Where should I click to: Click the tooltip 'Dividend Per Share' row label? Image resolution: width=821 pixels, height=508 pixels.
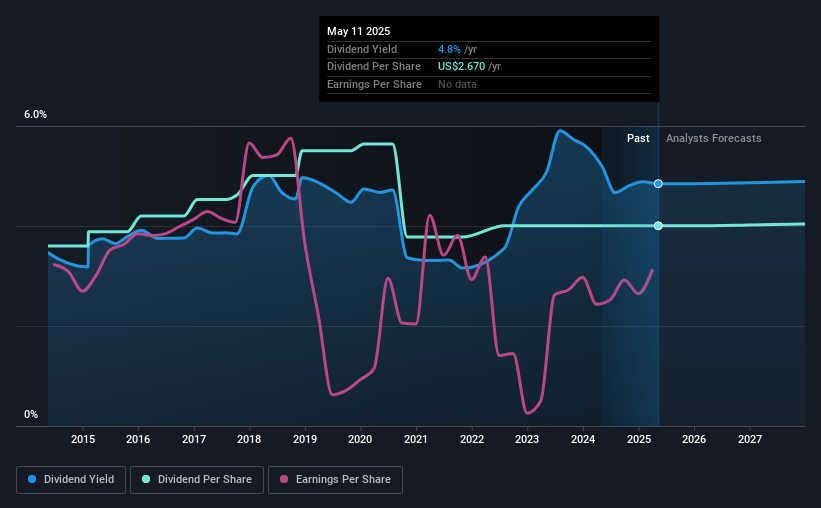click(374, 67)
